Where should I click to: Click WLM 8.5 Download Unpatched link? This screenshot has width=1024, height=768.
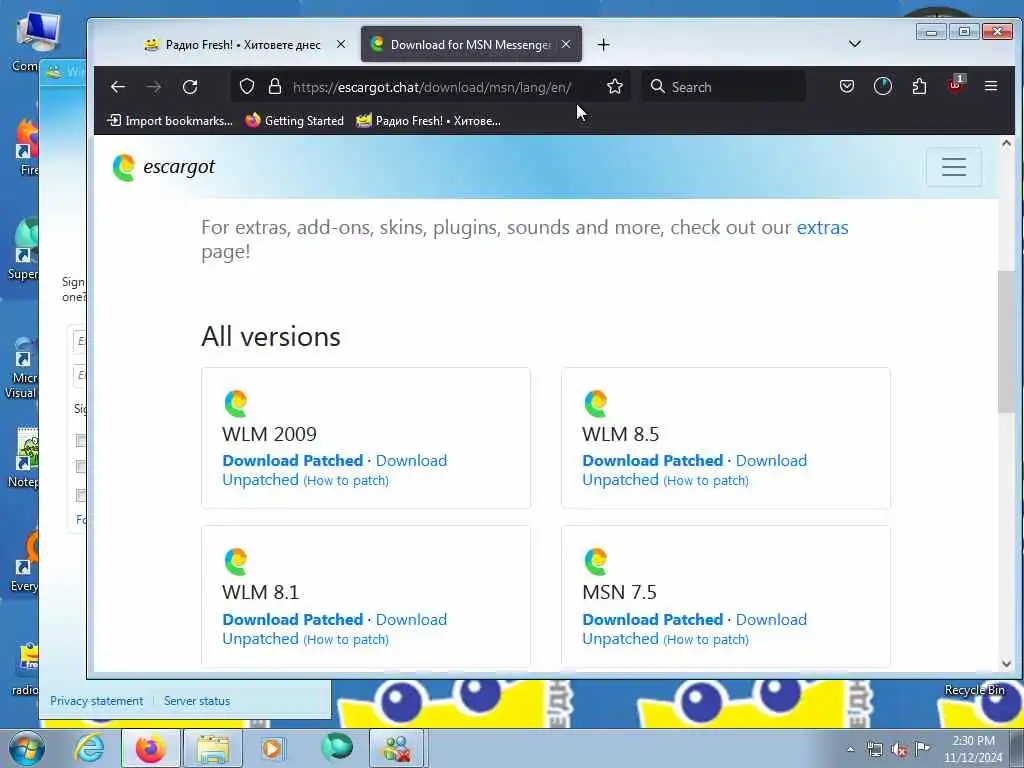694,470
